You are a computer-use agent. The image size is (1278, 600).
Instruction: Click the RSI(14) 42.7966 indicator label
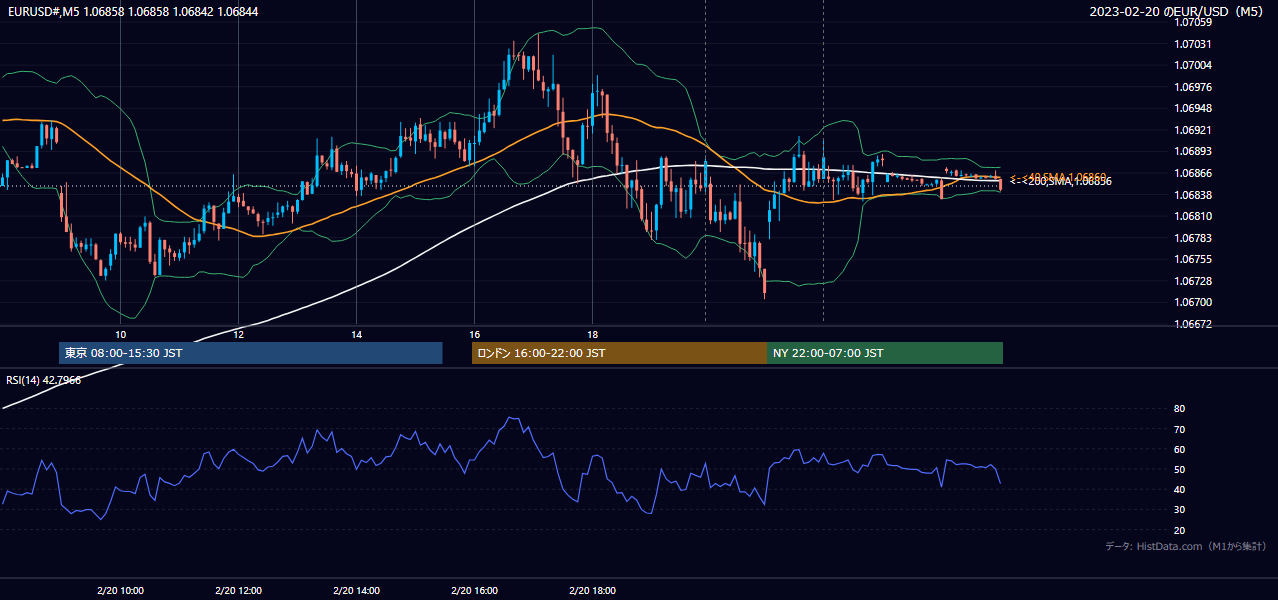tap(44, 380)
